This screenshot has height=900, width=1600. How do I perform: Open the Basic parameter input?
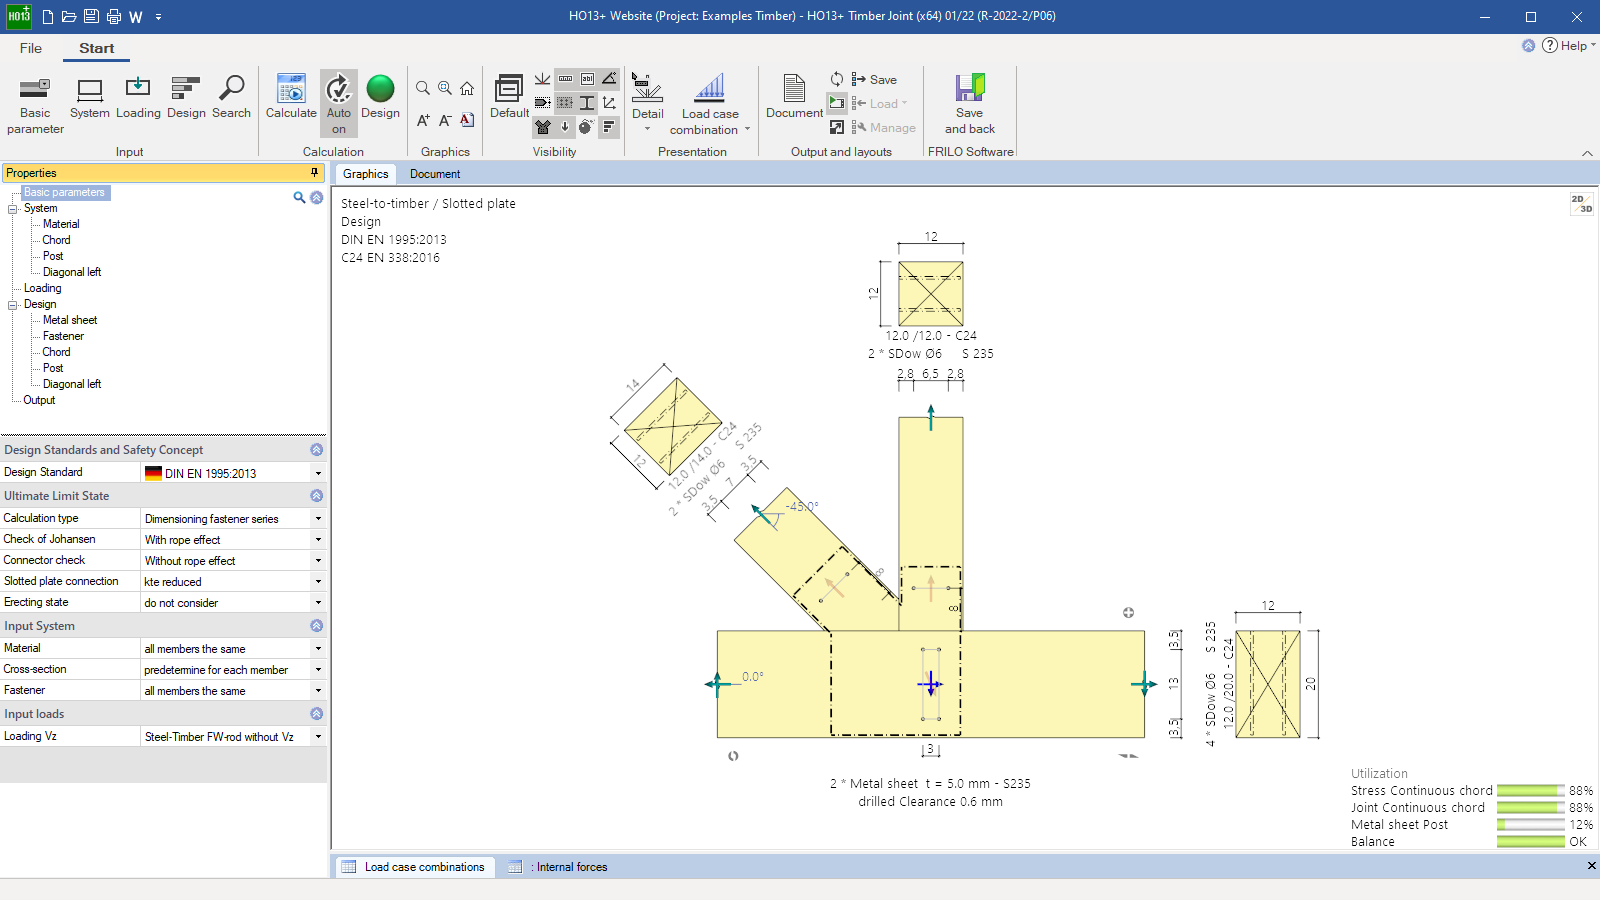35,105
